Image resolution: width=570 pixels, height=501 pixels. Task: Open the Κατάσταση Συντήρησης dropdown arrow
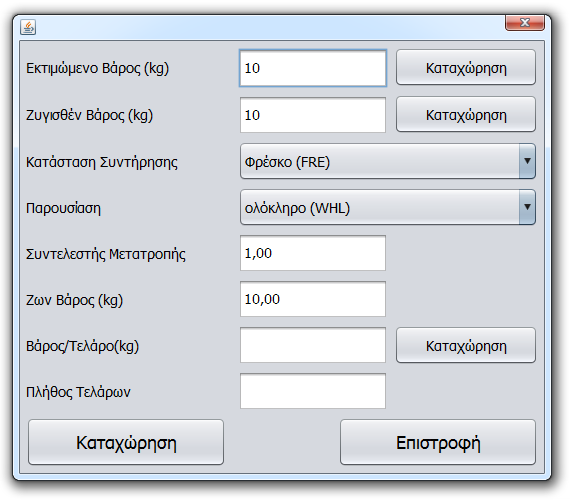[x=527, y=161]
